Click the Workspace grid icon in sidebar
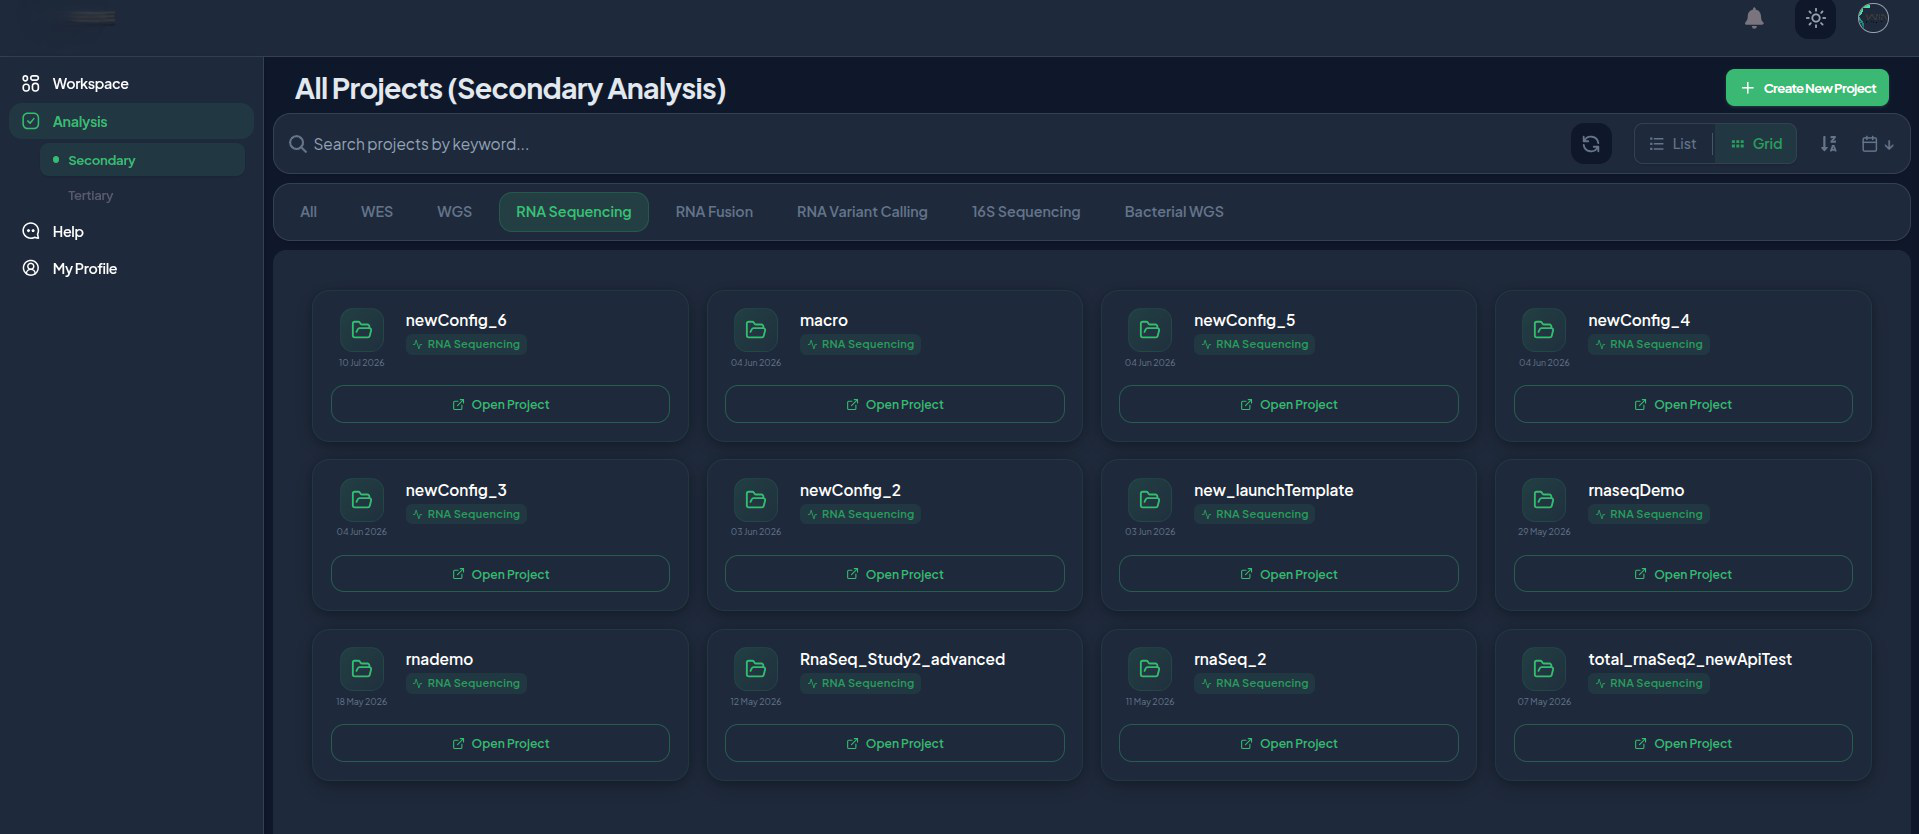Image resolution: width=1919 pixels, height=834 pixels. tap(31, 83)
